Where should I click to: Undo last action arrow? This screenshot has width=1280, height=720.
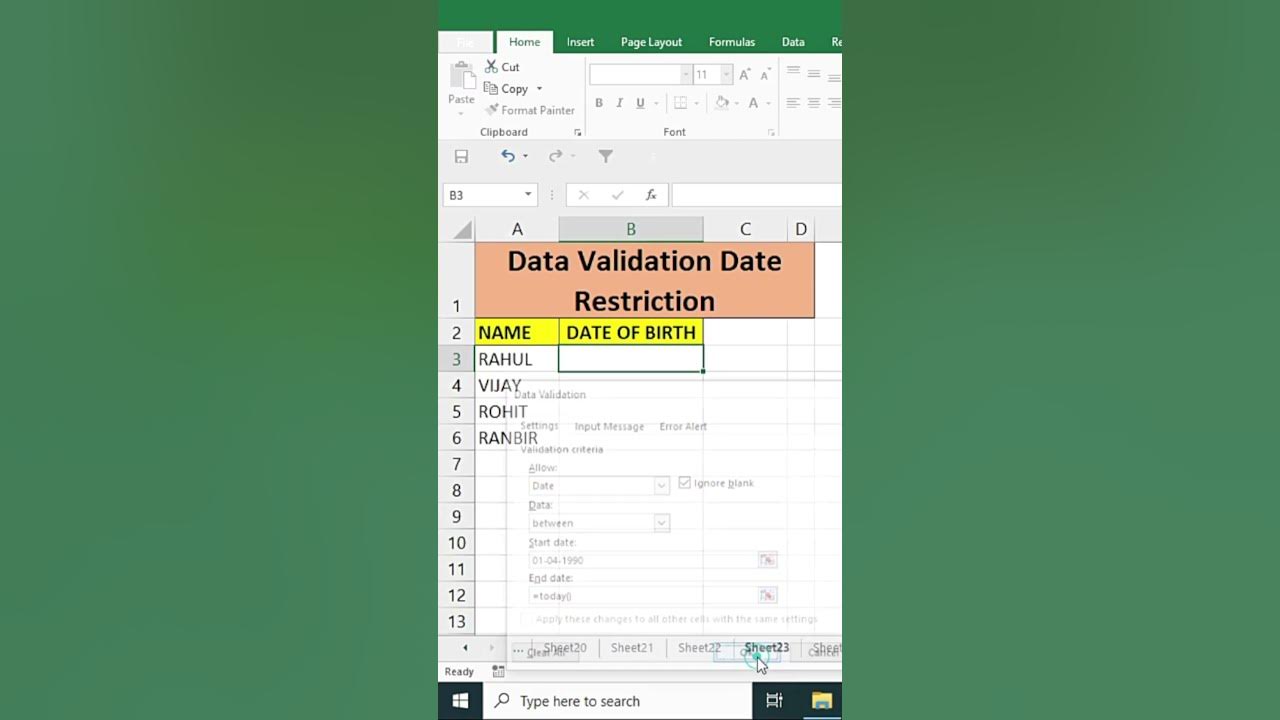(x=508, y=156)
